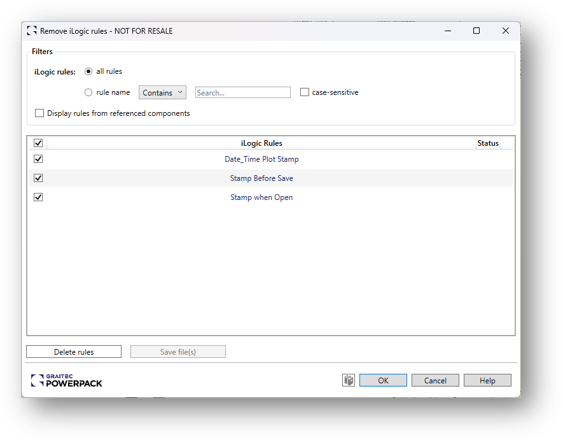Select the "rule name" radio option

88,92
